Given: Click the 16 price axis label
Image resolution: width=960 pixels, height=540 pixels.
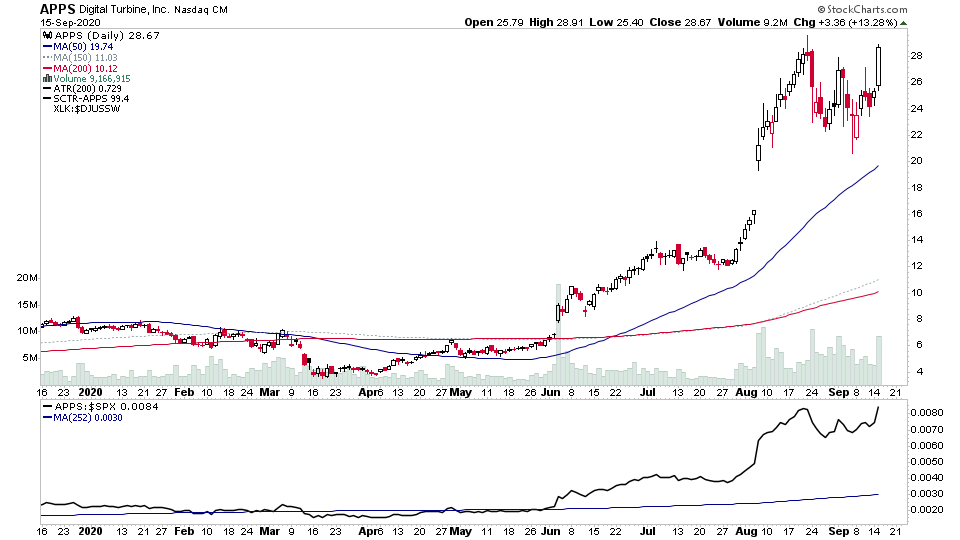Looking at the screenshot, I should point(917,214).
